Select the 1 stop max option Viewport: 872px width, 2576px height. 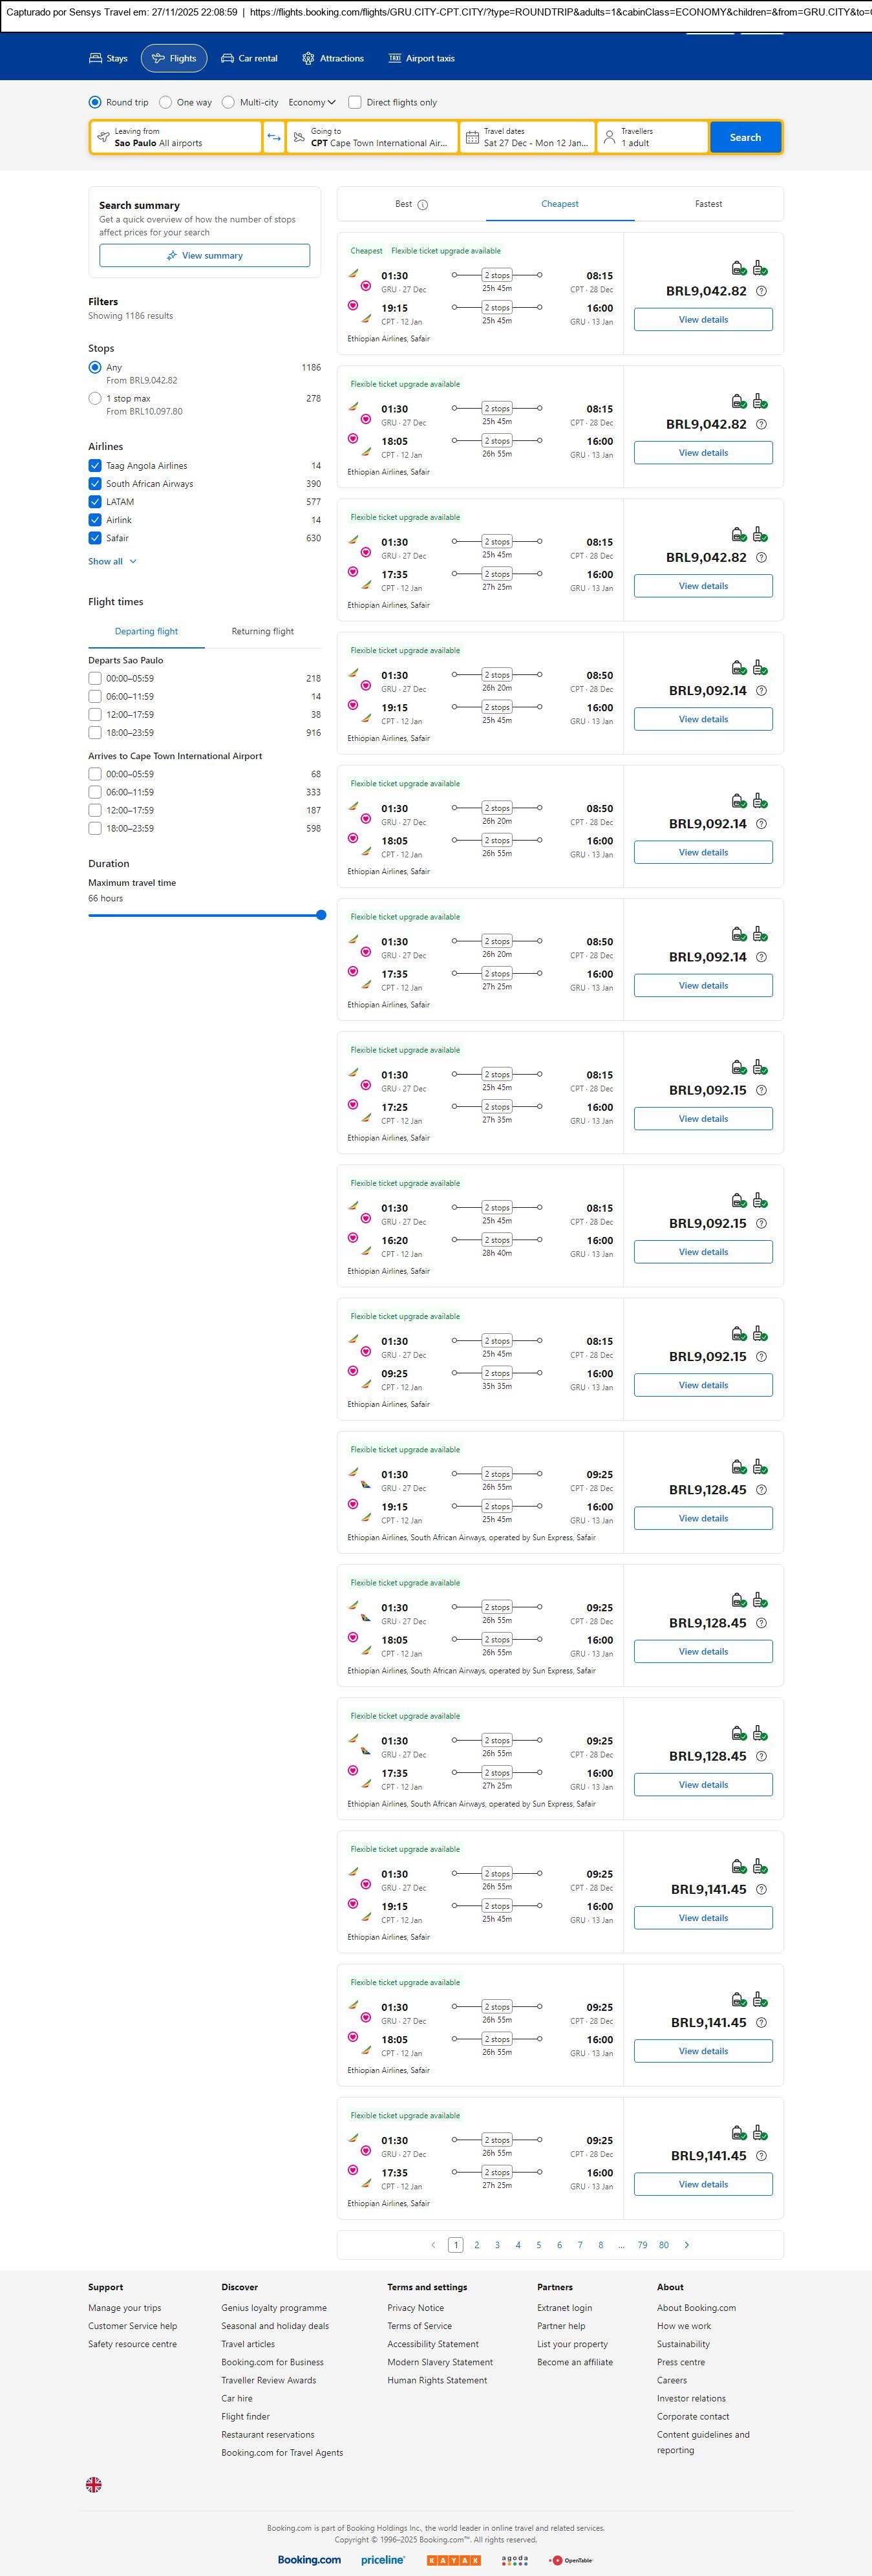pos(95,398)
